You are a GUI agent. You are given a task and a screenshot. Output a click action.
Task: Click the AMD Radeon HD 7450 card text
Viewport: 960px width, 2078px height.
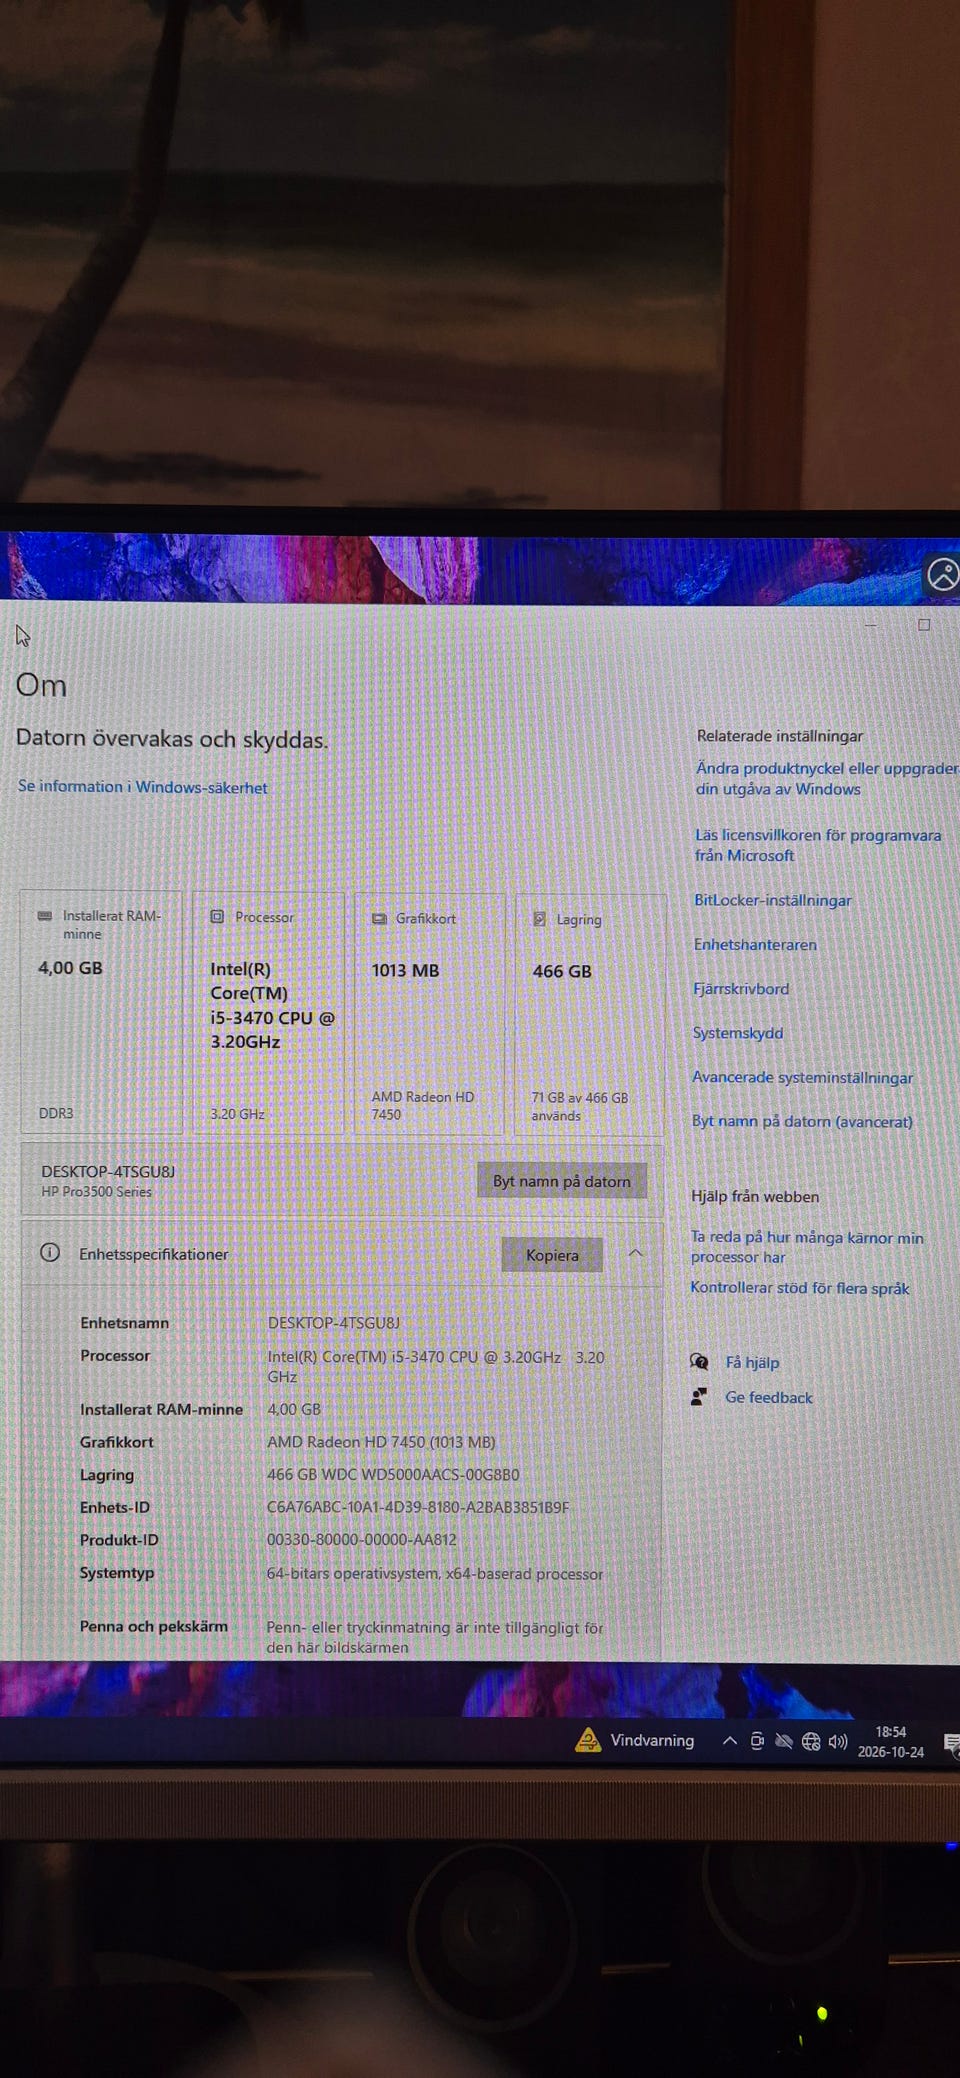[x=423, y=1105]
